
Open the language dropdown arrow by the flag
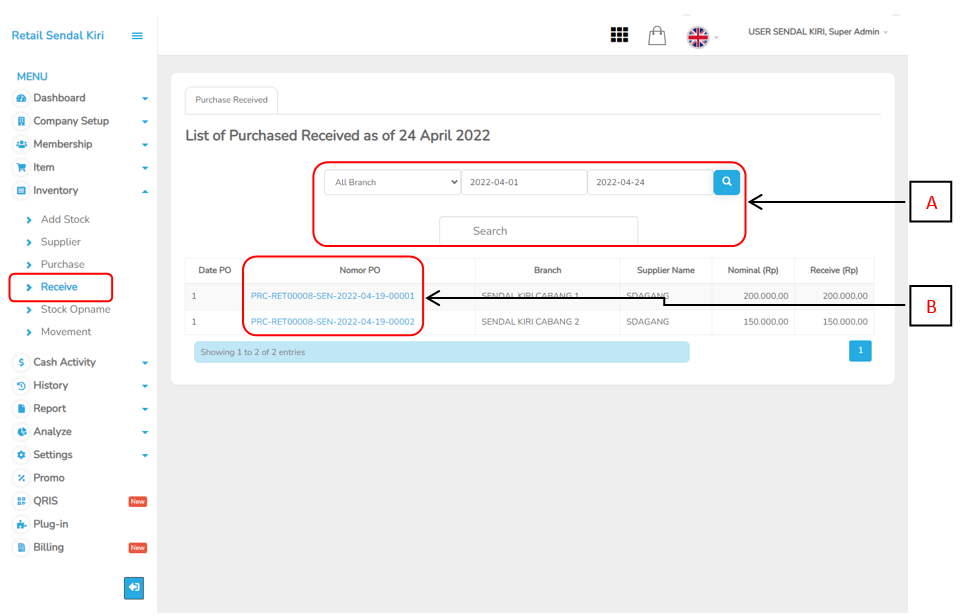pos(716,38)
